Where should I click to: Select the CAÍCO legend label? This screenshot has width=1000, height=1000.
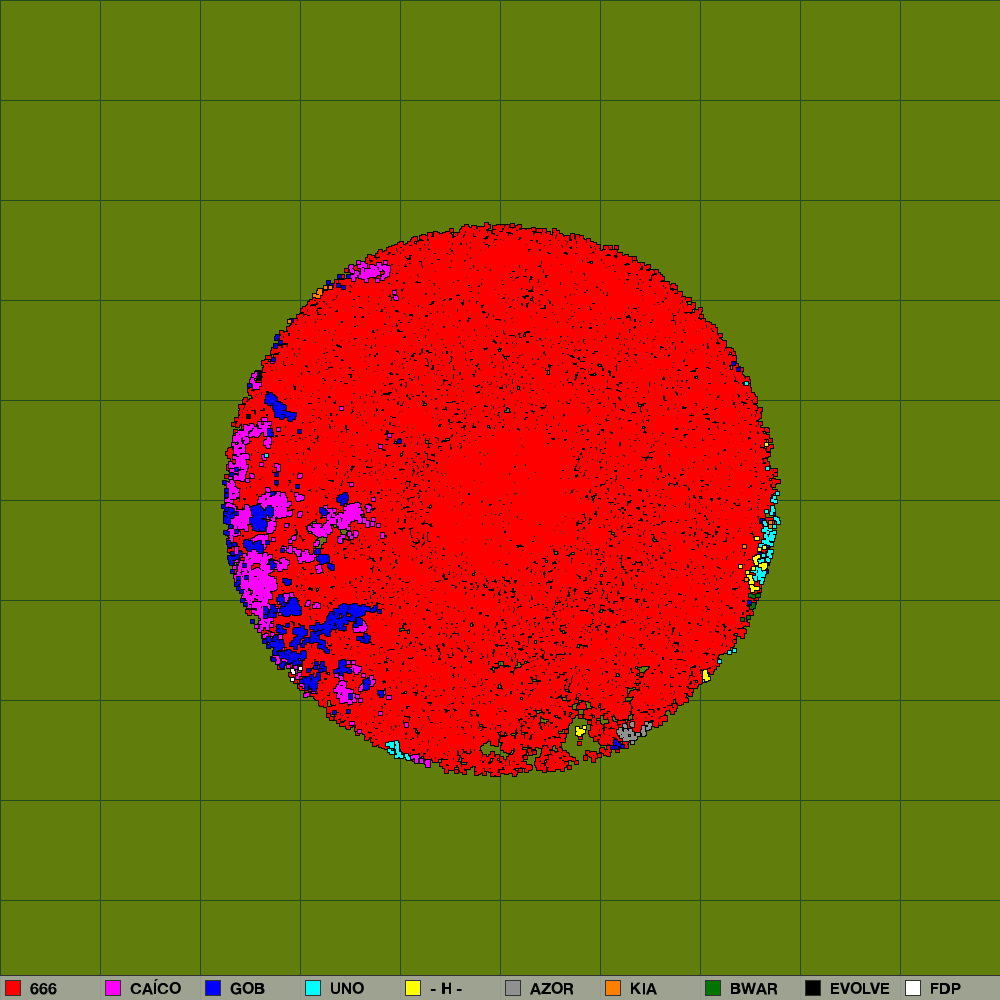click(x=156, y=987)
